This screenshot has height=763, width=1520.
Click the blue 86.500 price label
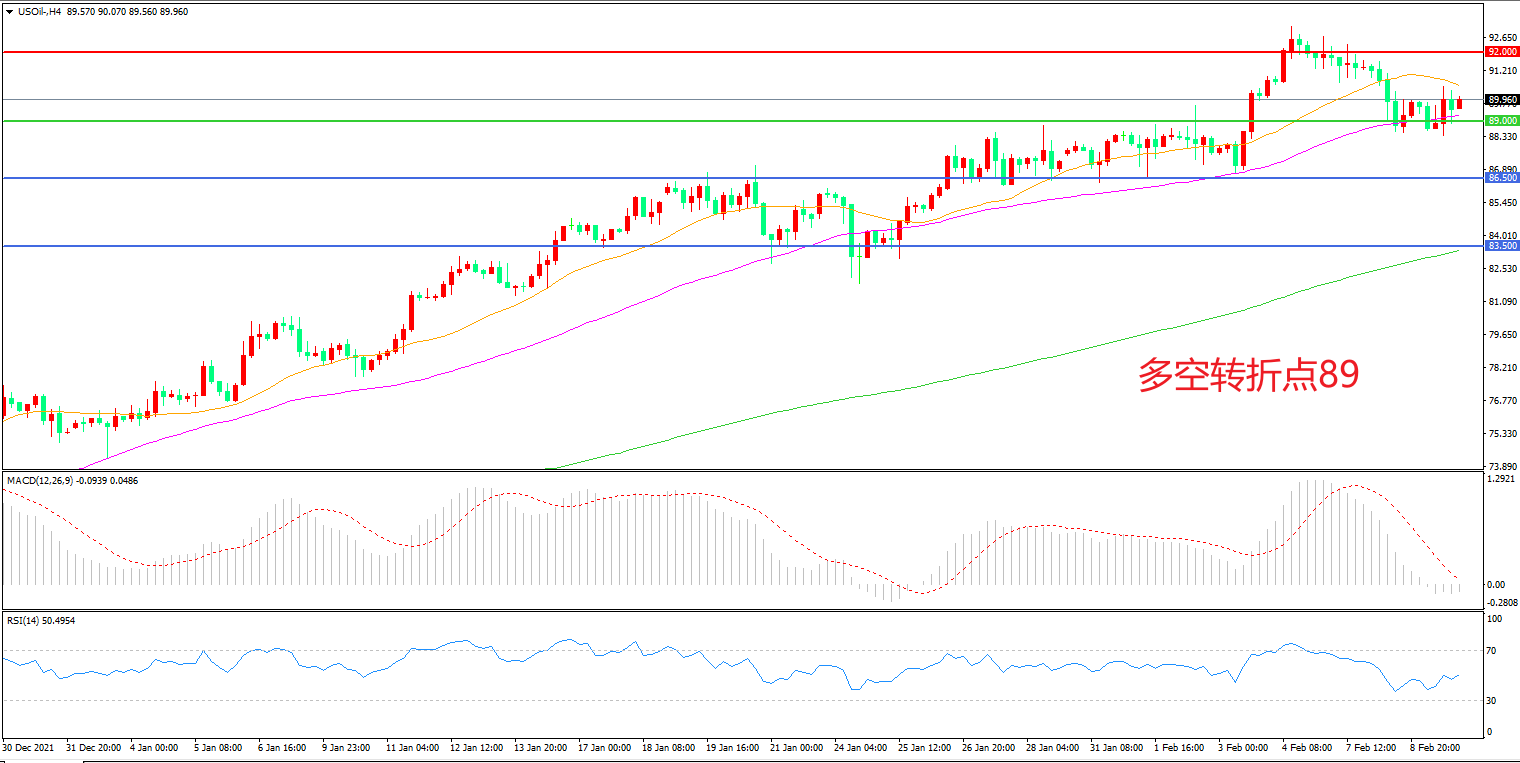click(1502, 177)
